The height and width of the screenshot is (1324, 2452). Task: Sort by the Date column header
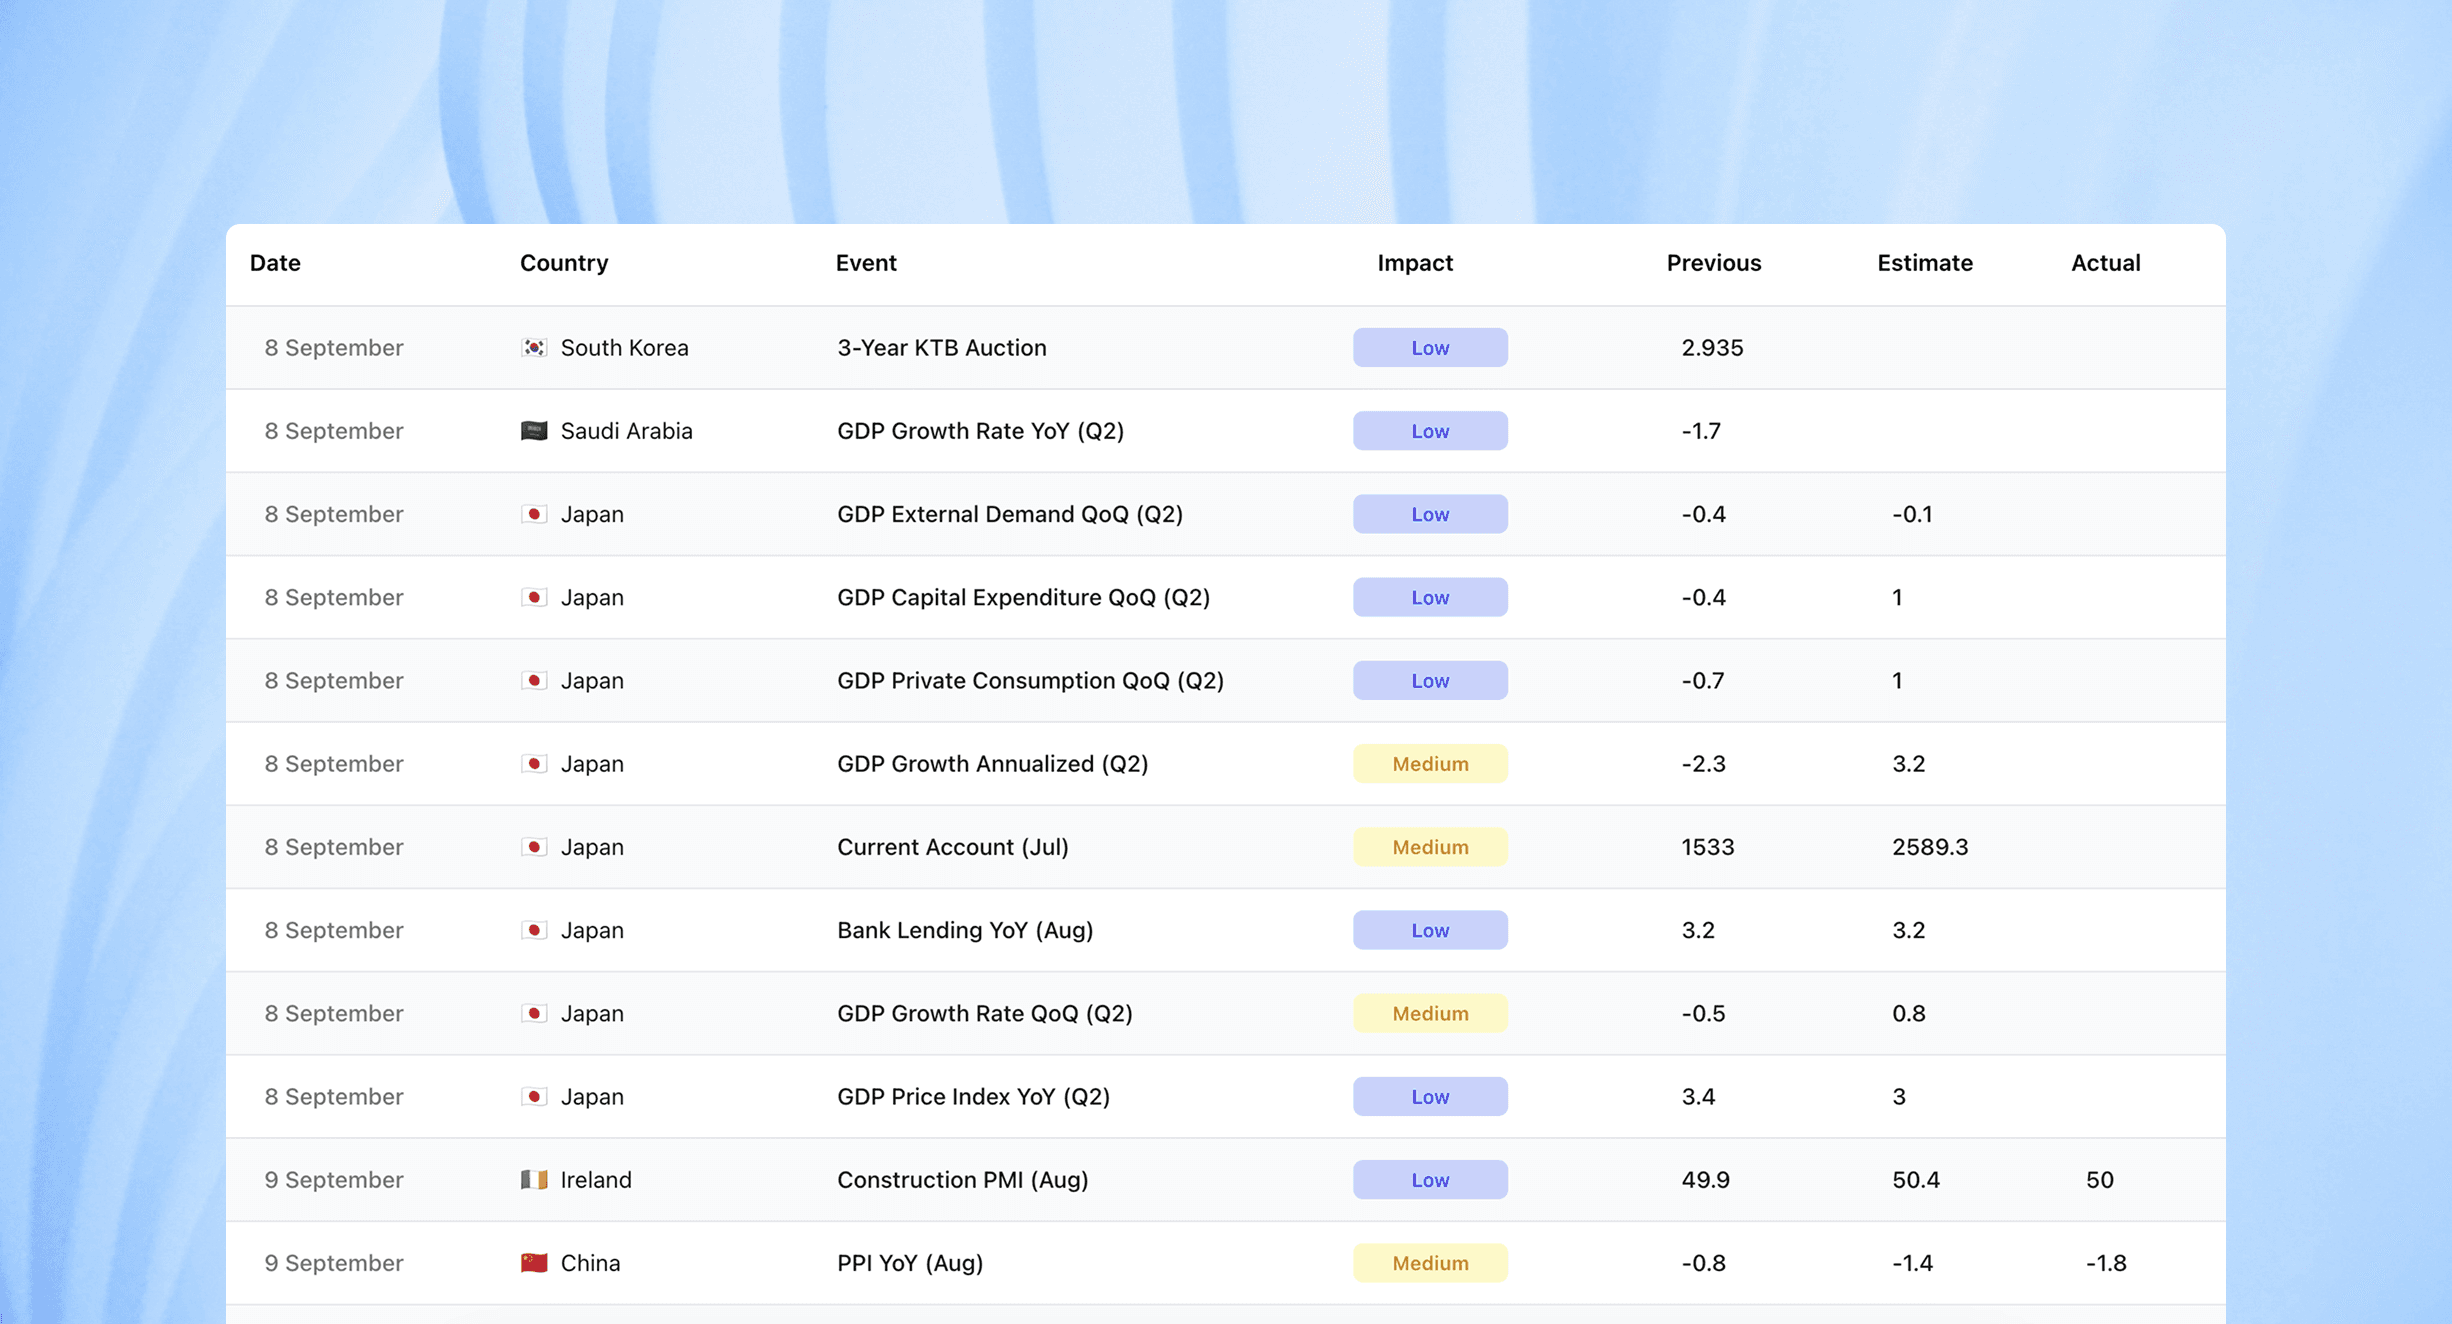(275, 263)
